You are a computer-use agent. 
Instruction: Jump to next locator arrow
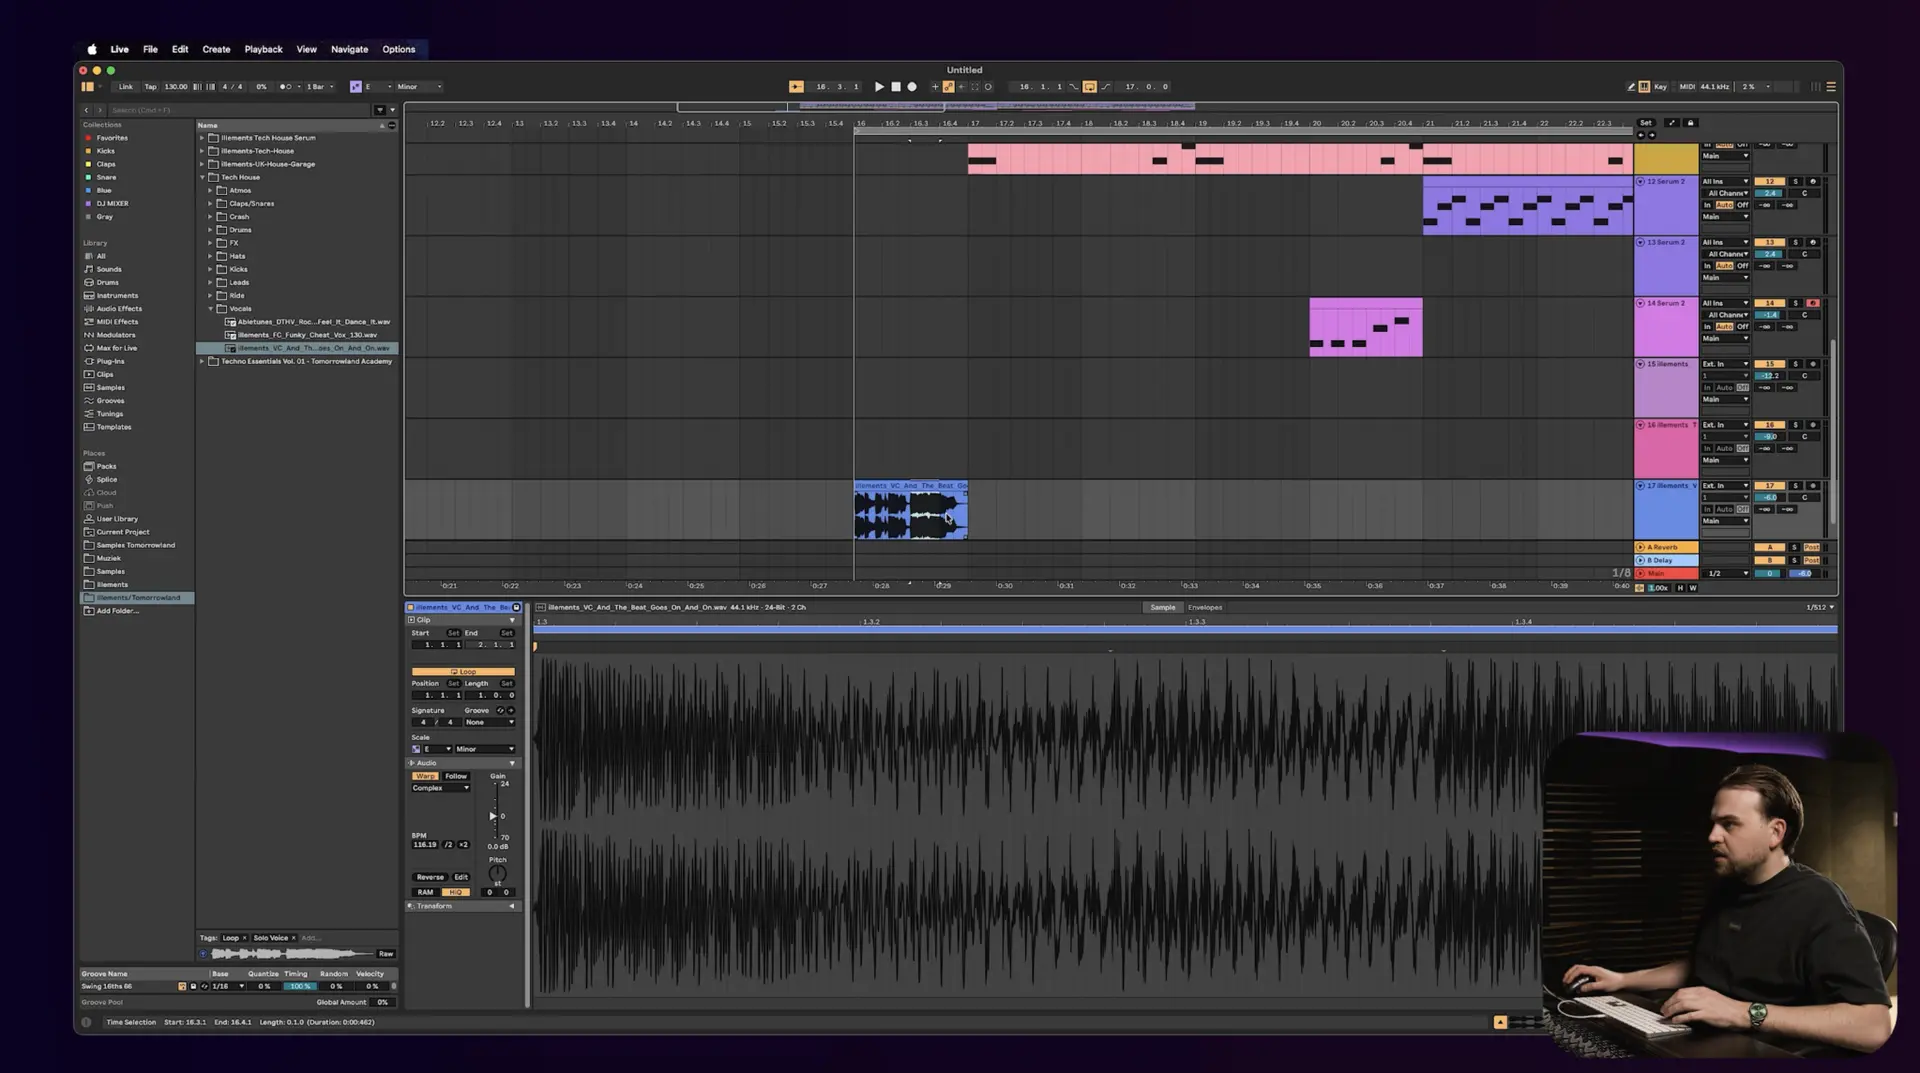tap(1651, 134)
